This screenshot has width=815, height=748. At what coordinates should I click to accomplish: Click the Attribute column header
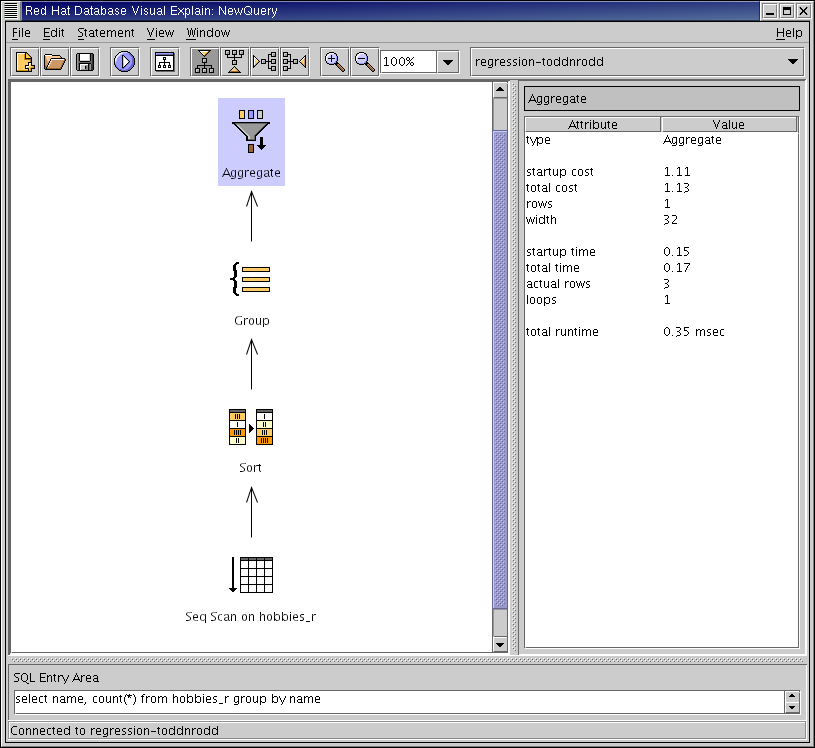click(592, 125)
